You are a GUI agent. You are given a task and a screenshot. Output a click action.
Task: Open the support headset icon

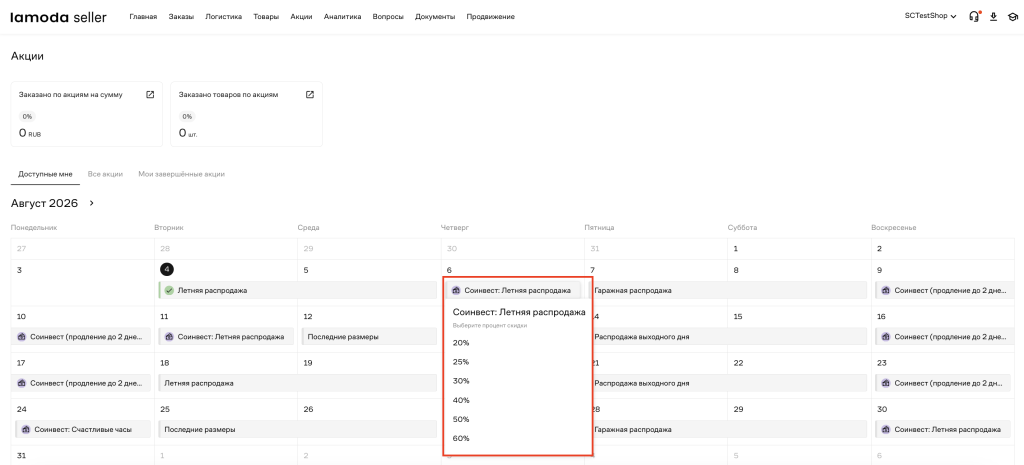[x=974, y=16]
